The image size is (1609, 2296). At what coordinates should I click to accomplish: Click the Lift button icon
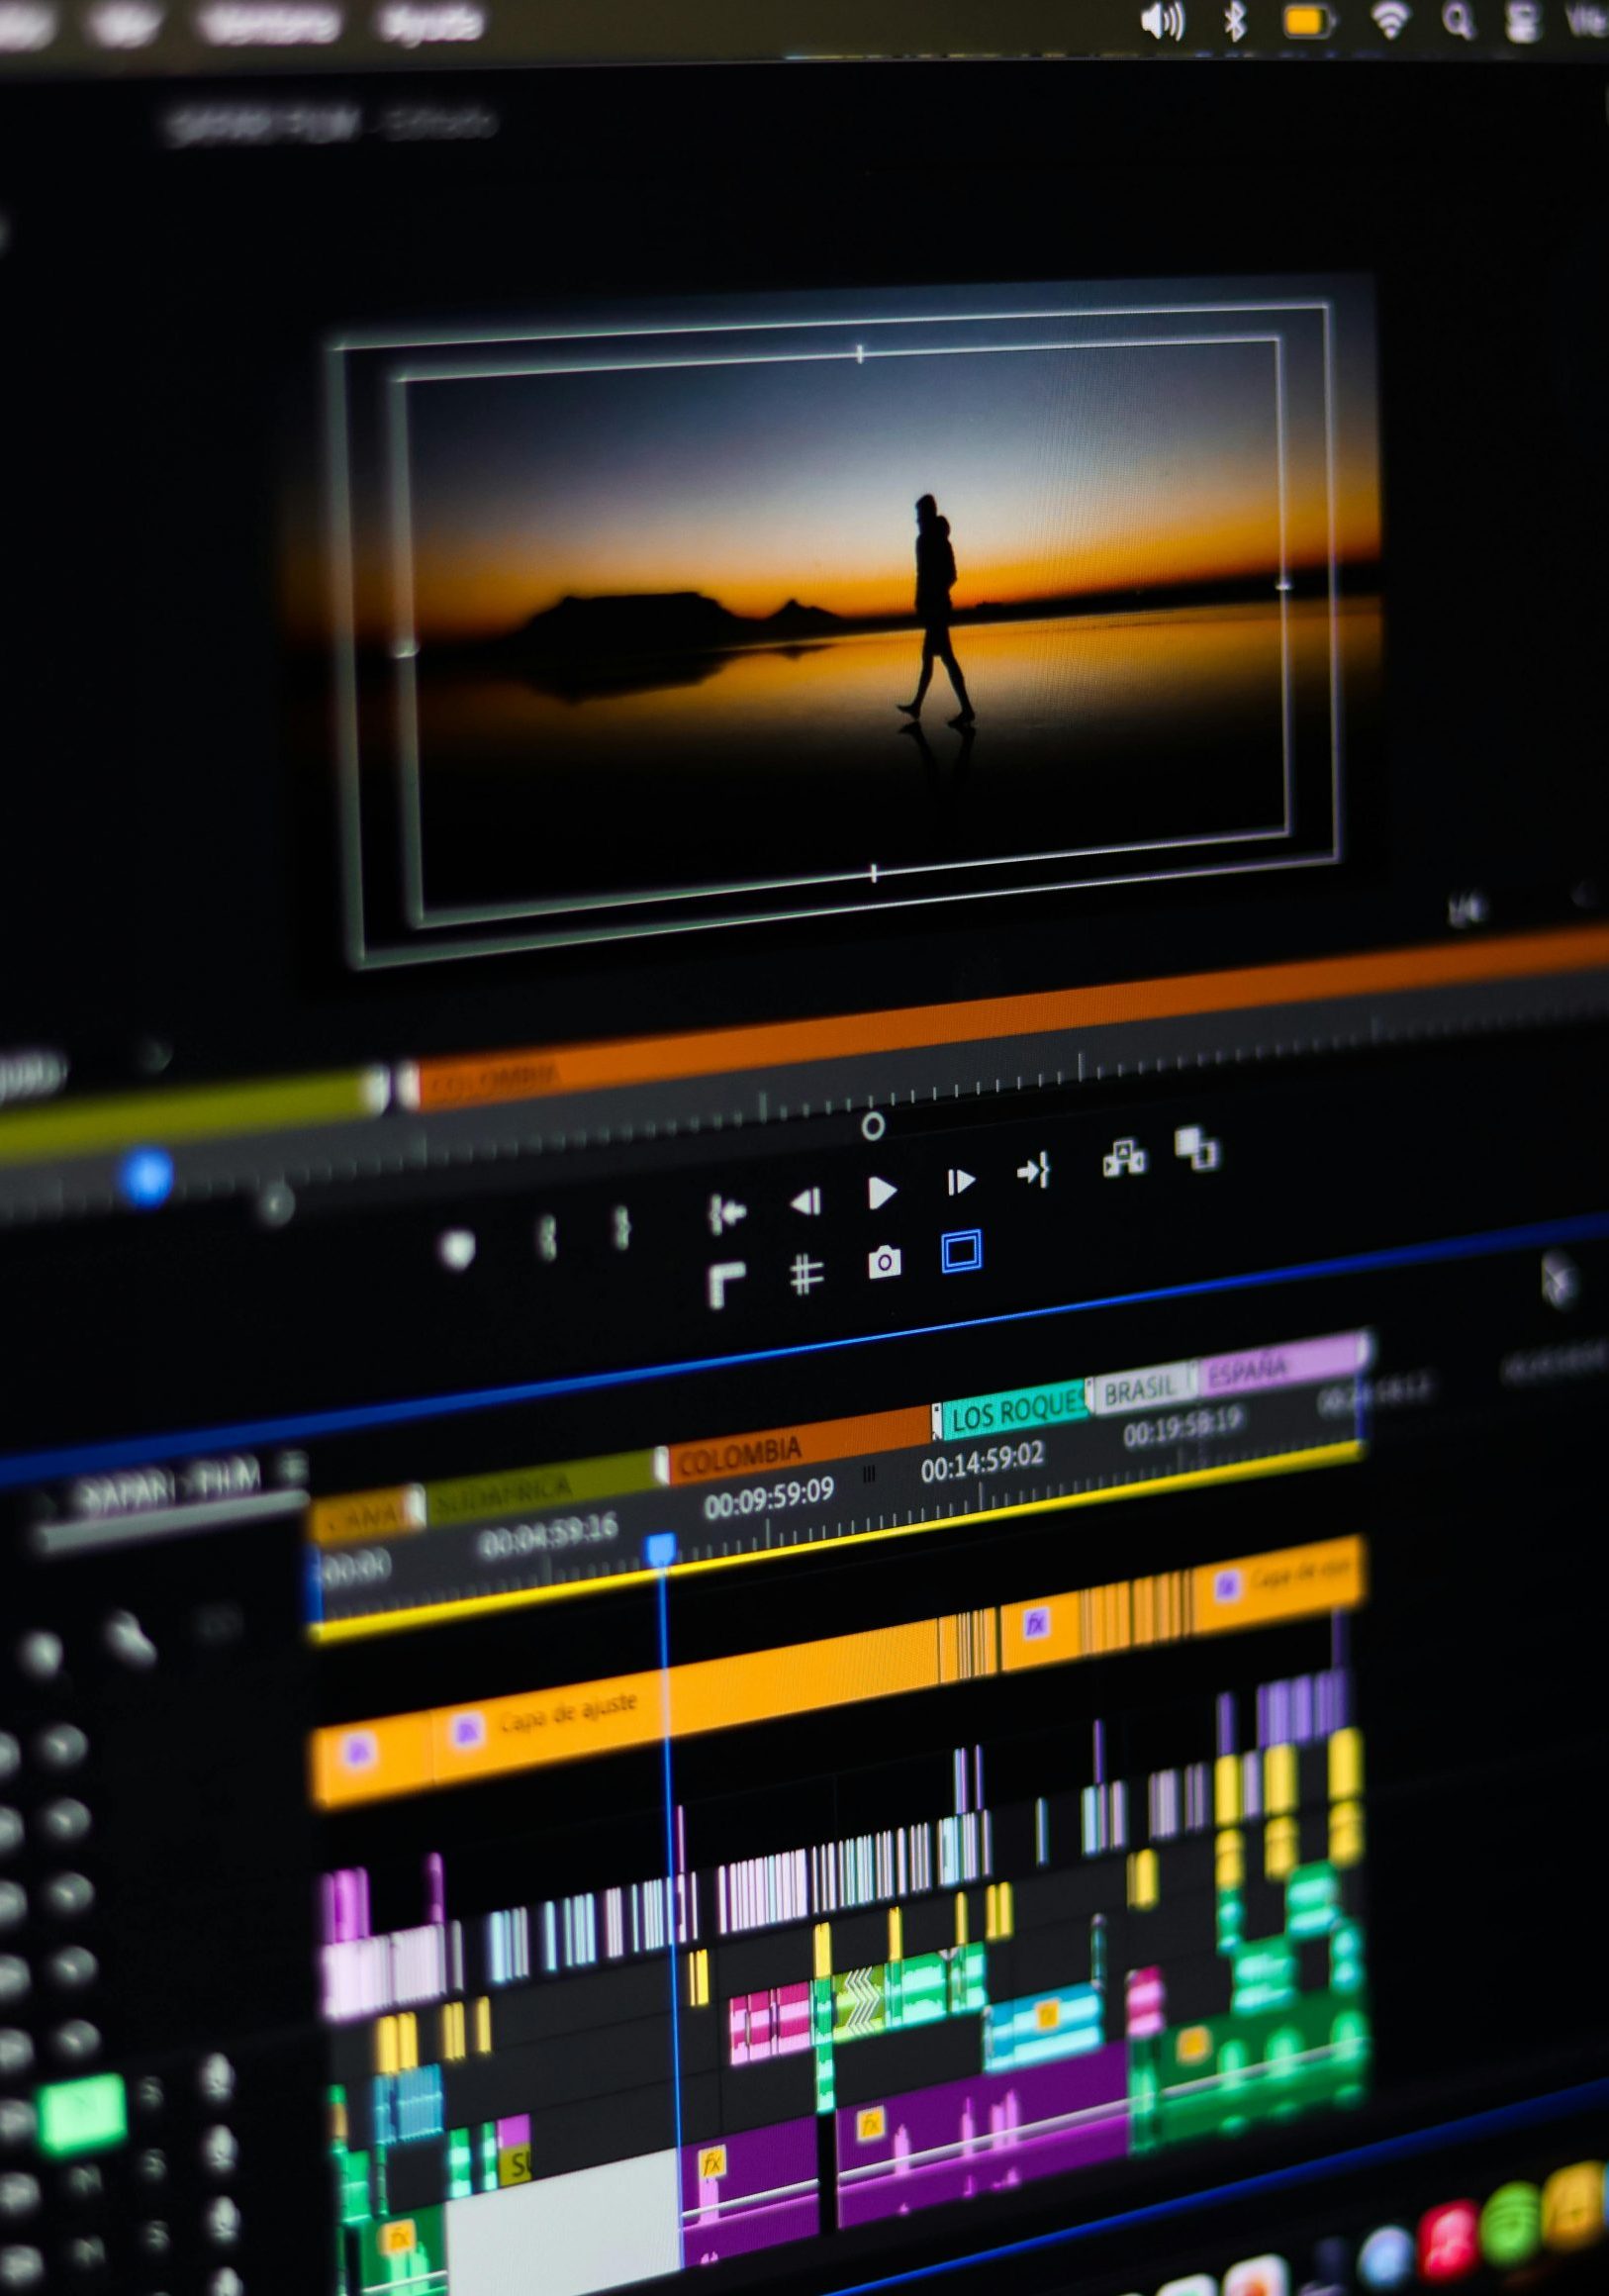coord(1124,1158)
